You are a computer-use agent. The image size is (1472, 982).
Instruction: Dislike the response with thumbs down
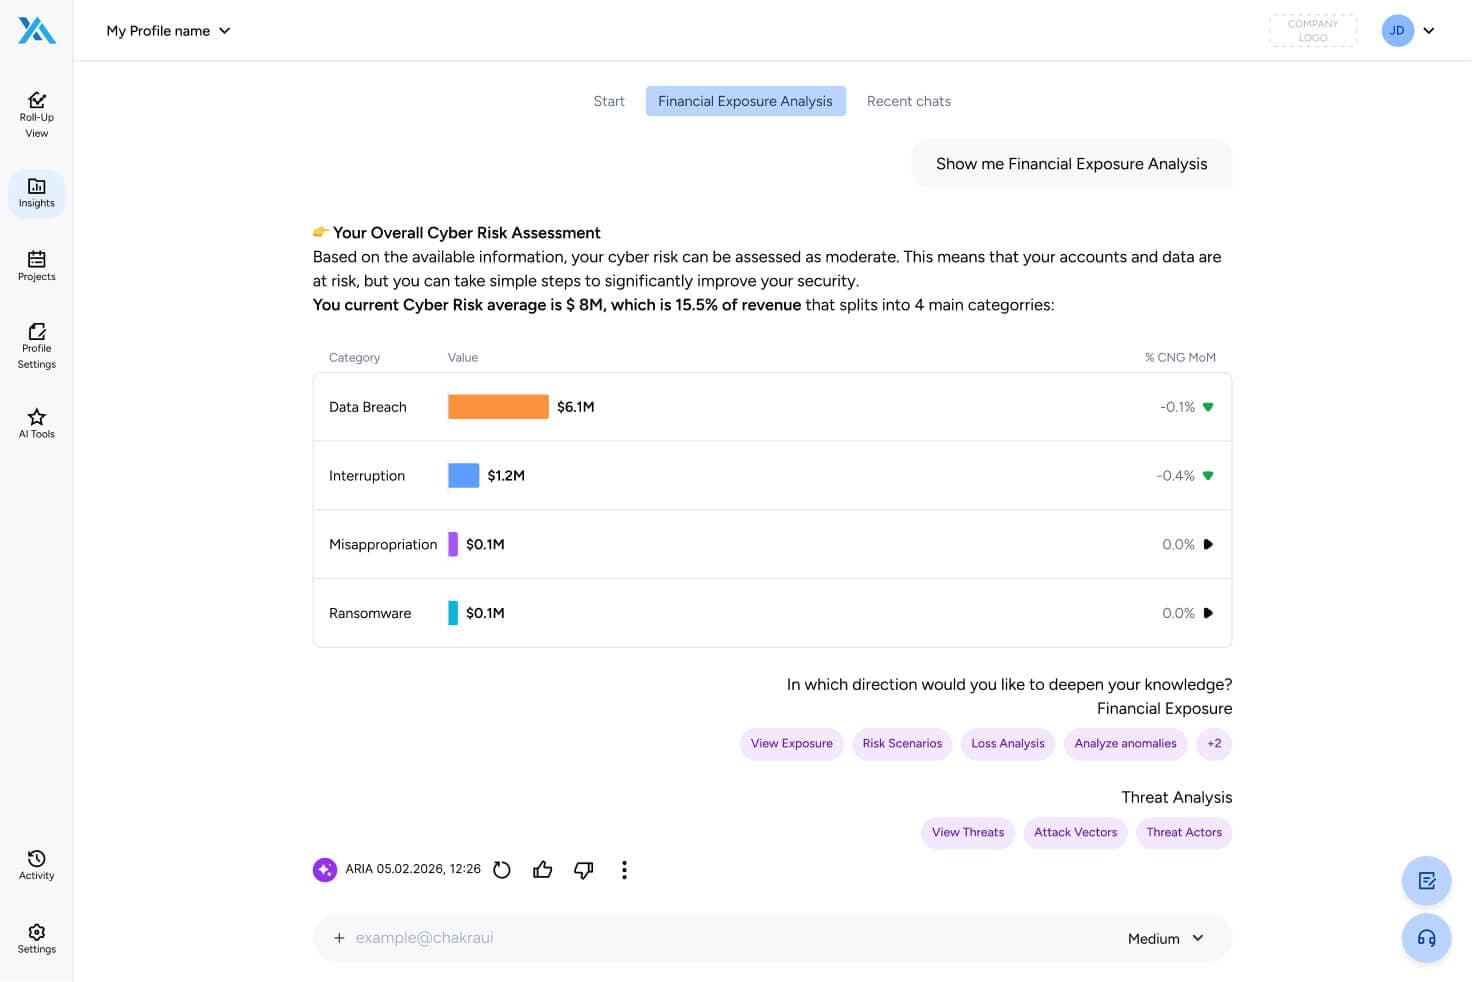pos(584,870)
